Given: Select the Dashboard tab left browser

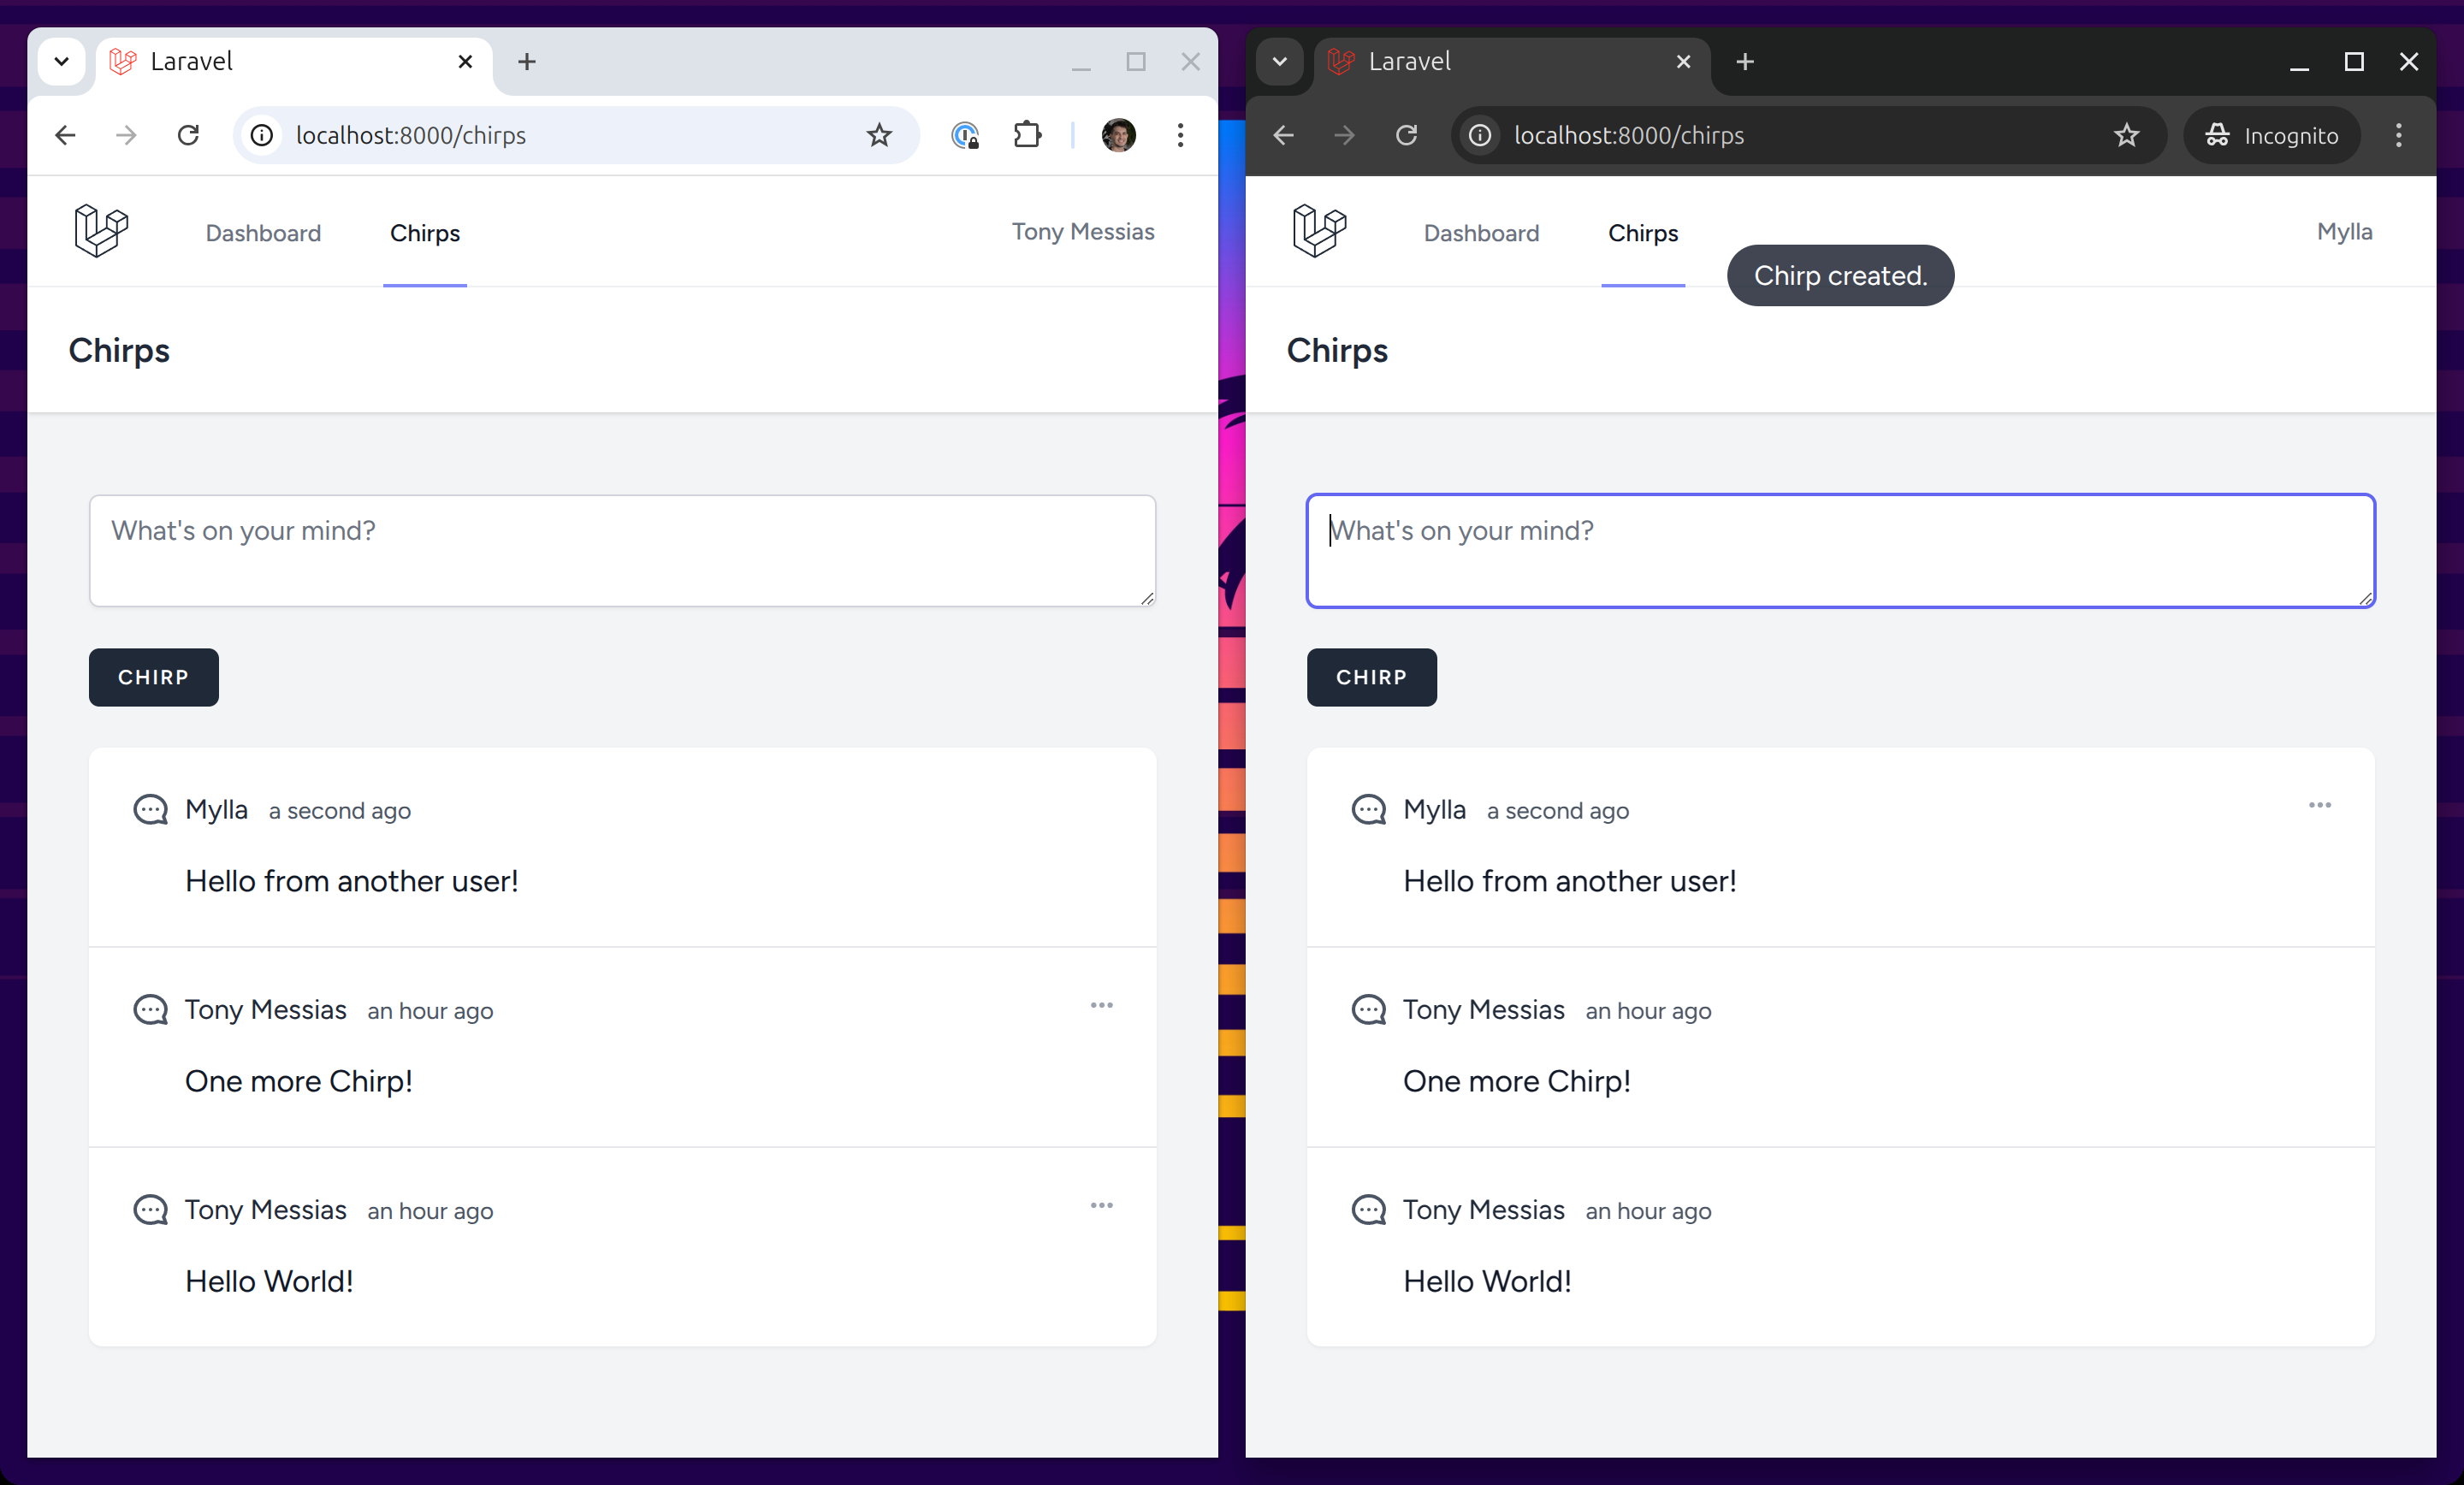Looking at the screenshot, I should point(263,230).
